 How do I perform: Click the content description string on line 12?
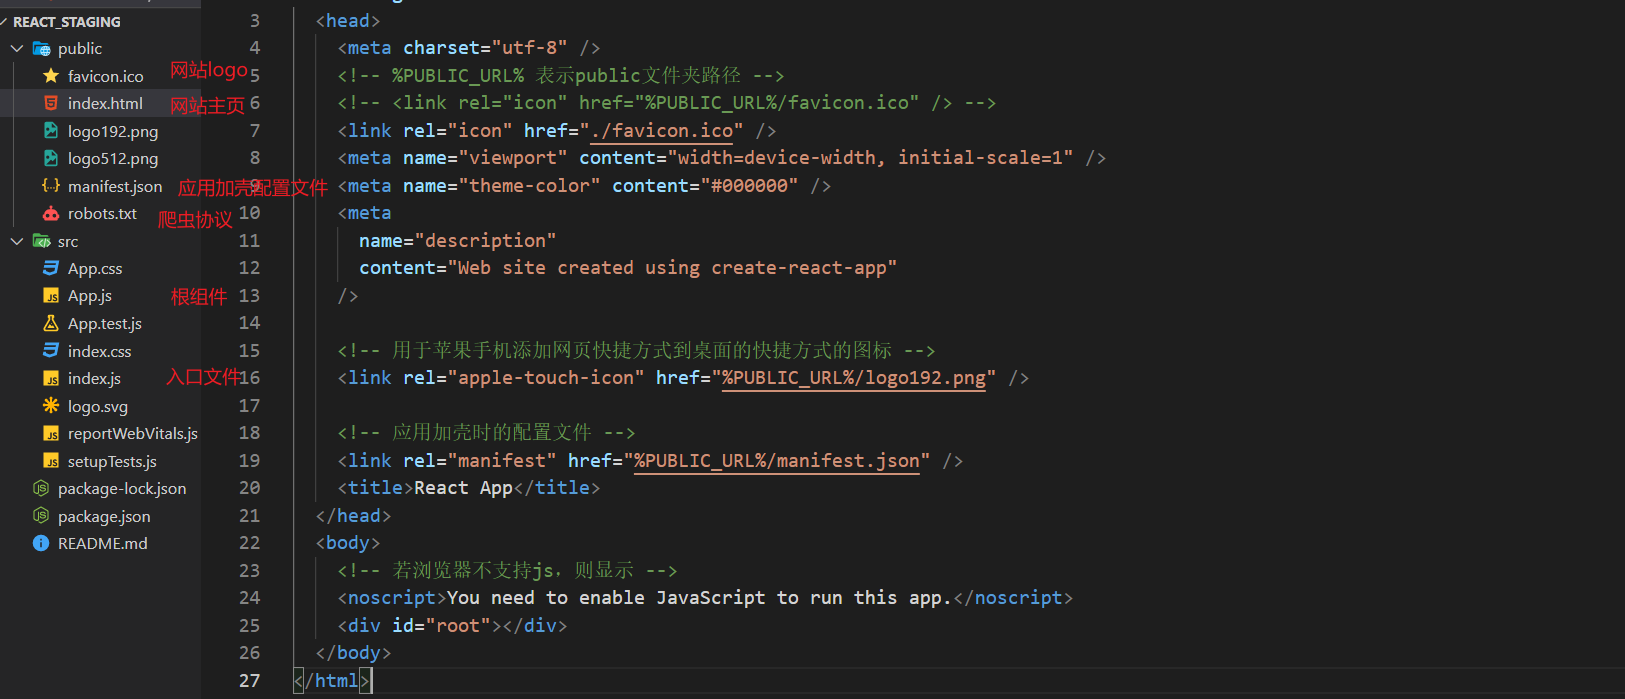click(x=672, y=268)
